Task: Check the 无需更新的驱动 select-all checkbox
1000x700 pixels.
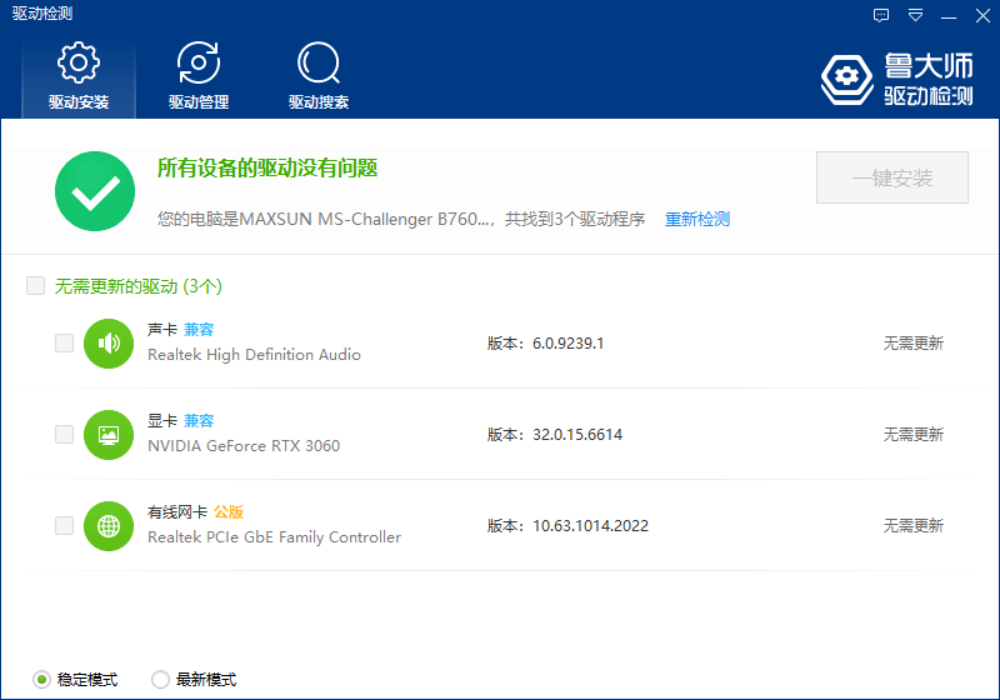Action: pyautogui.click(x=36, y=286)
